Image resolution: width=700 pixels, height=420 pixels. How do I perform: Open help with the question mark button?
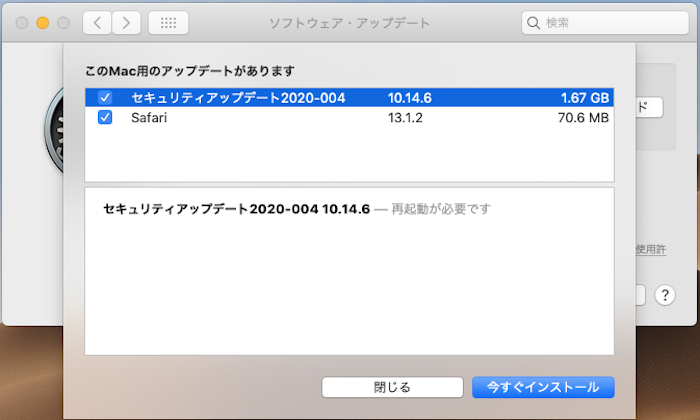pyautogui.click(x=665, y=295)
